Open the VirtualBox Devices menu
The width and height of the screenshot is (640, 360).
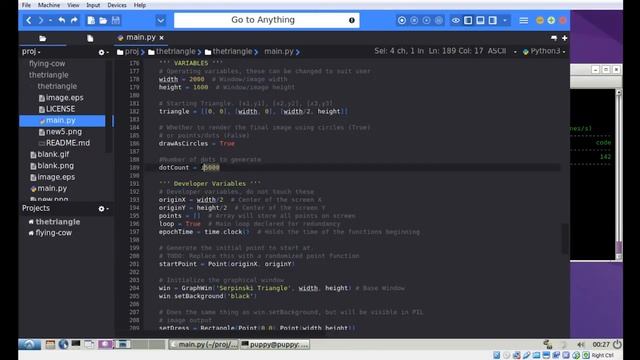point(117,5)
